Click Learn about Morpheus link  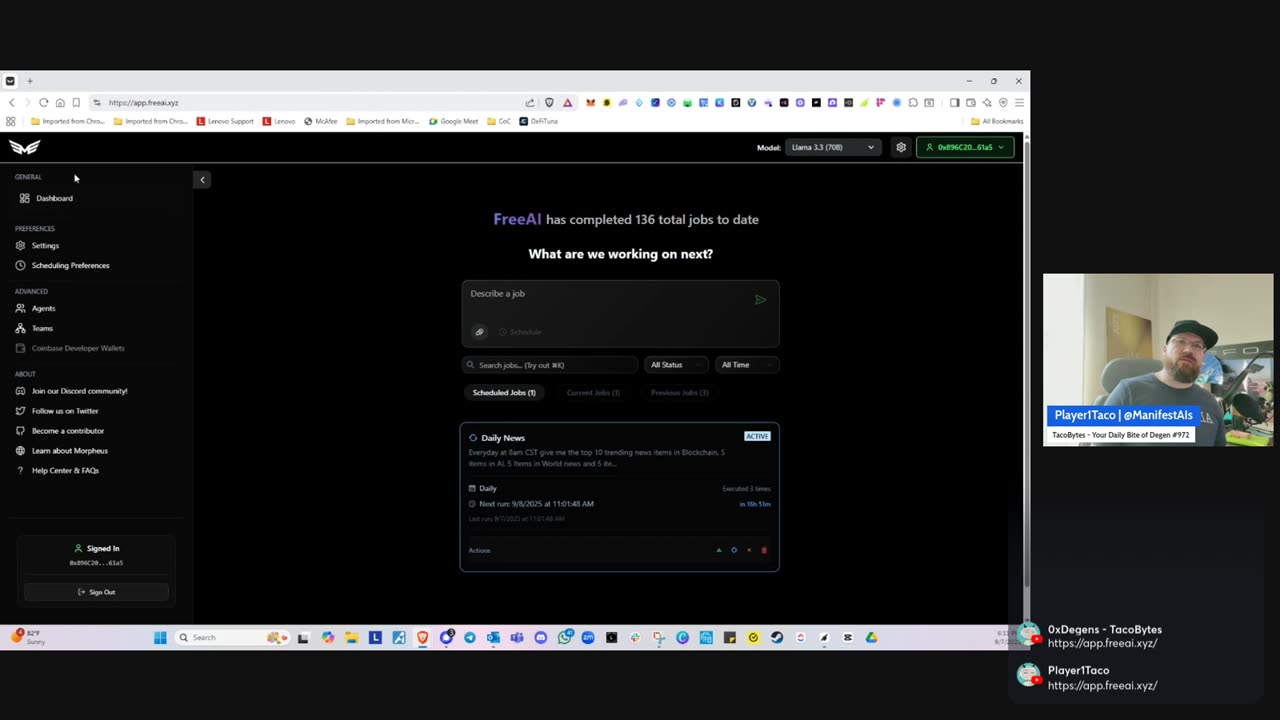(62, 451)
